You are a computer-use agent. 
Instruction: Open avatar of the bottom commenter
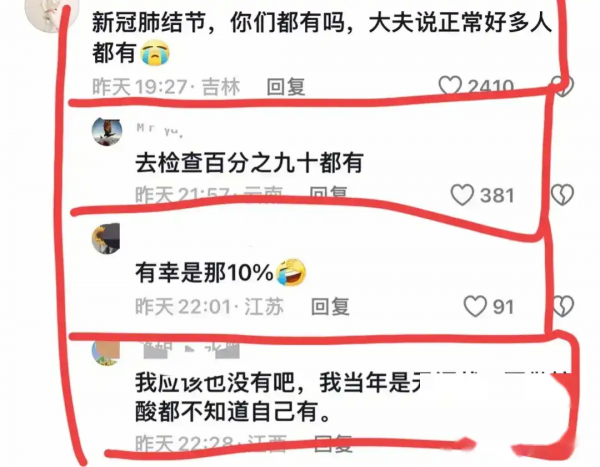(106, 353)
